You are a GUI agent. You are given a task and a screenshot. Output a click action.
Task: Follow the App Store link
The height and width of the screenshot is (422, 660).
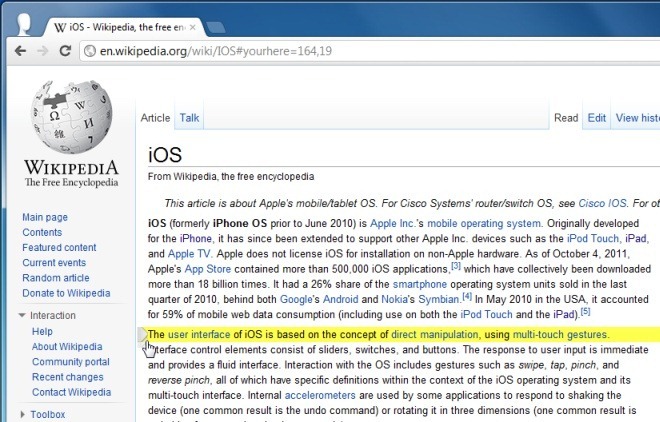208,269
